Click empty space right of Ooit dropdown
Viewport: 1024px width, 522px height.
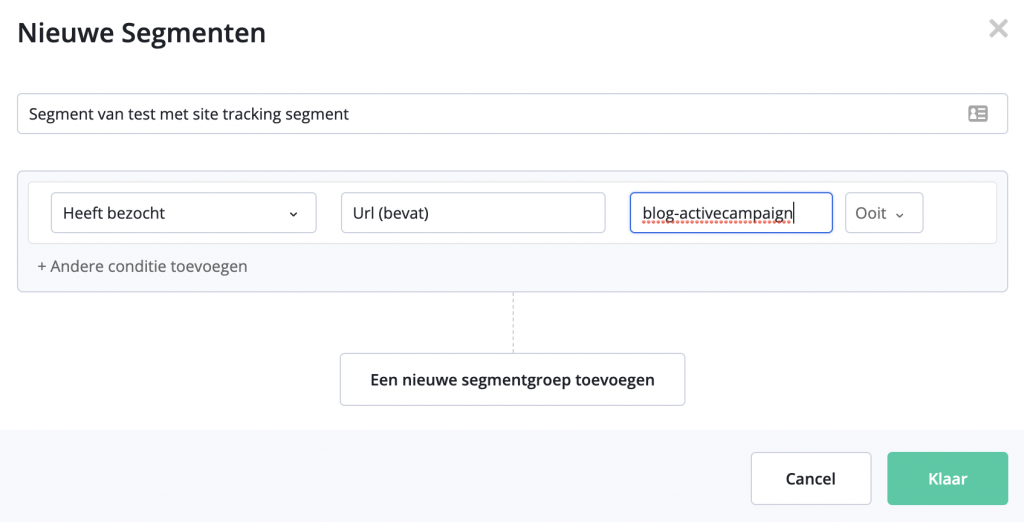pyautogui.click(x=959, y=213)
